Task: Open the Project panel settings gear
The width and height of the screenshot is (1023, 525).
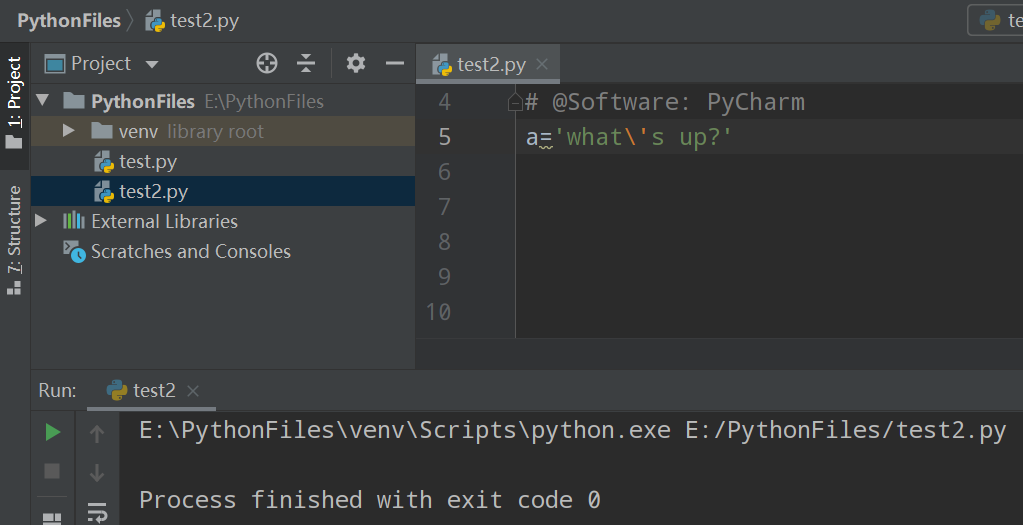Action: click(356, 63)
